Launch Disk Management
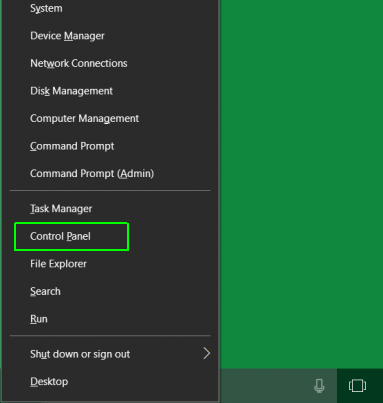The width and height of the screenshot is (383, 403). point(110,91)
